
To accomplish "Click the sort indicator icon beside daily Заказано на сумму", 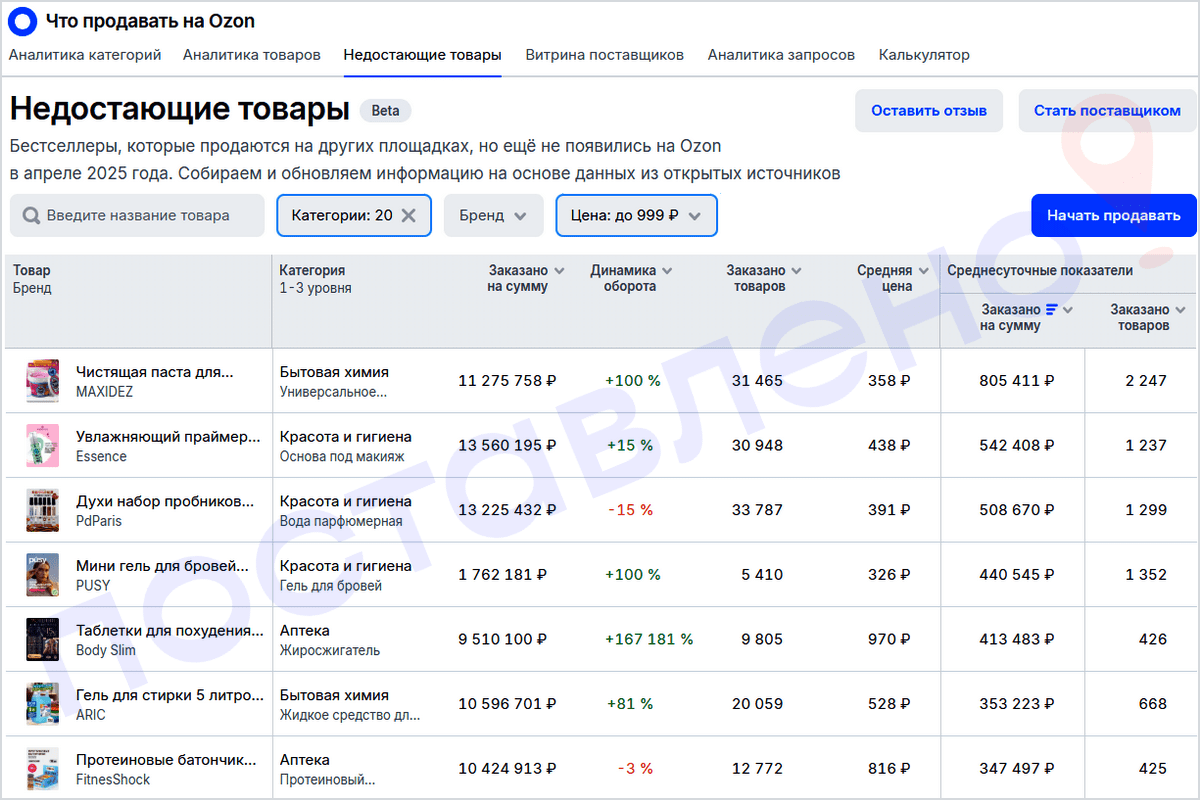I will (1051, 310).
